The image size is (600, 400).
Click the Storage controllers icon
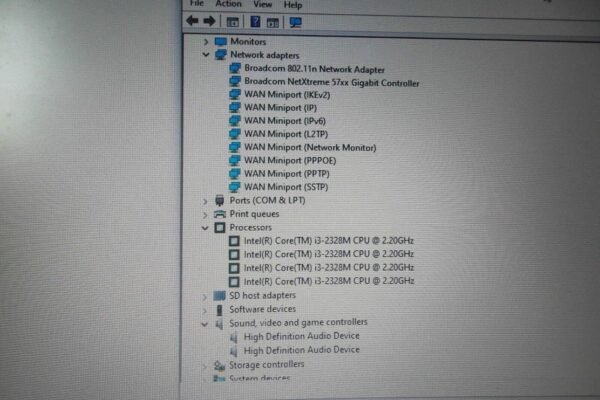tap(219, 366)
